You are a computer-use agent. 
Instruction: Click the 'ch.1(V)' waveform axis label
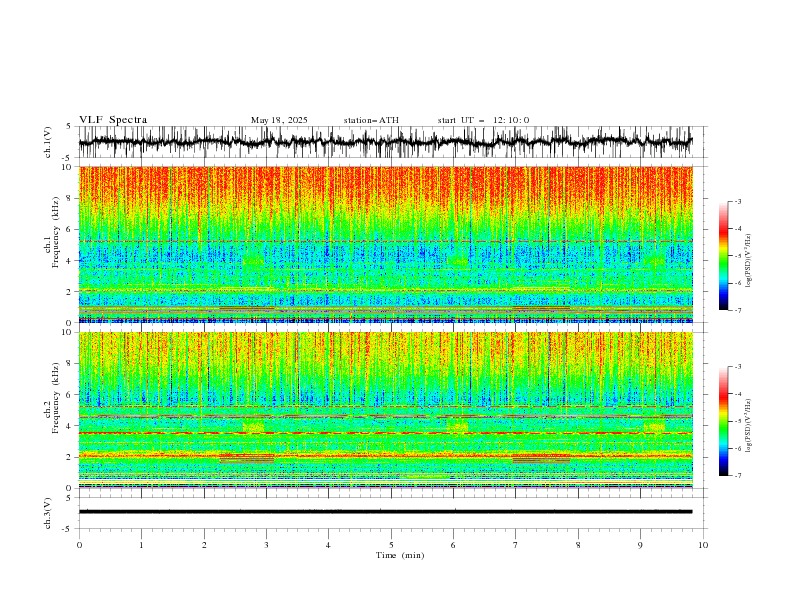point(48,142)
